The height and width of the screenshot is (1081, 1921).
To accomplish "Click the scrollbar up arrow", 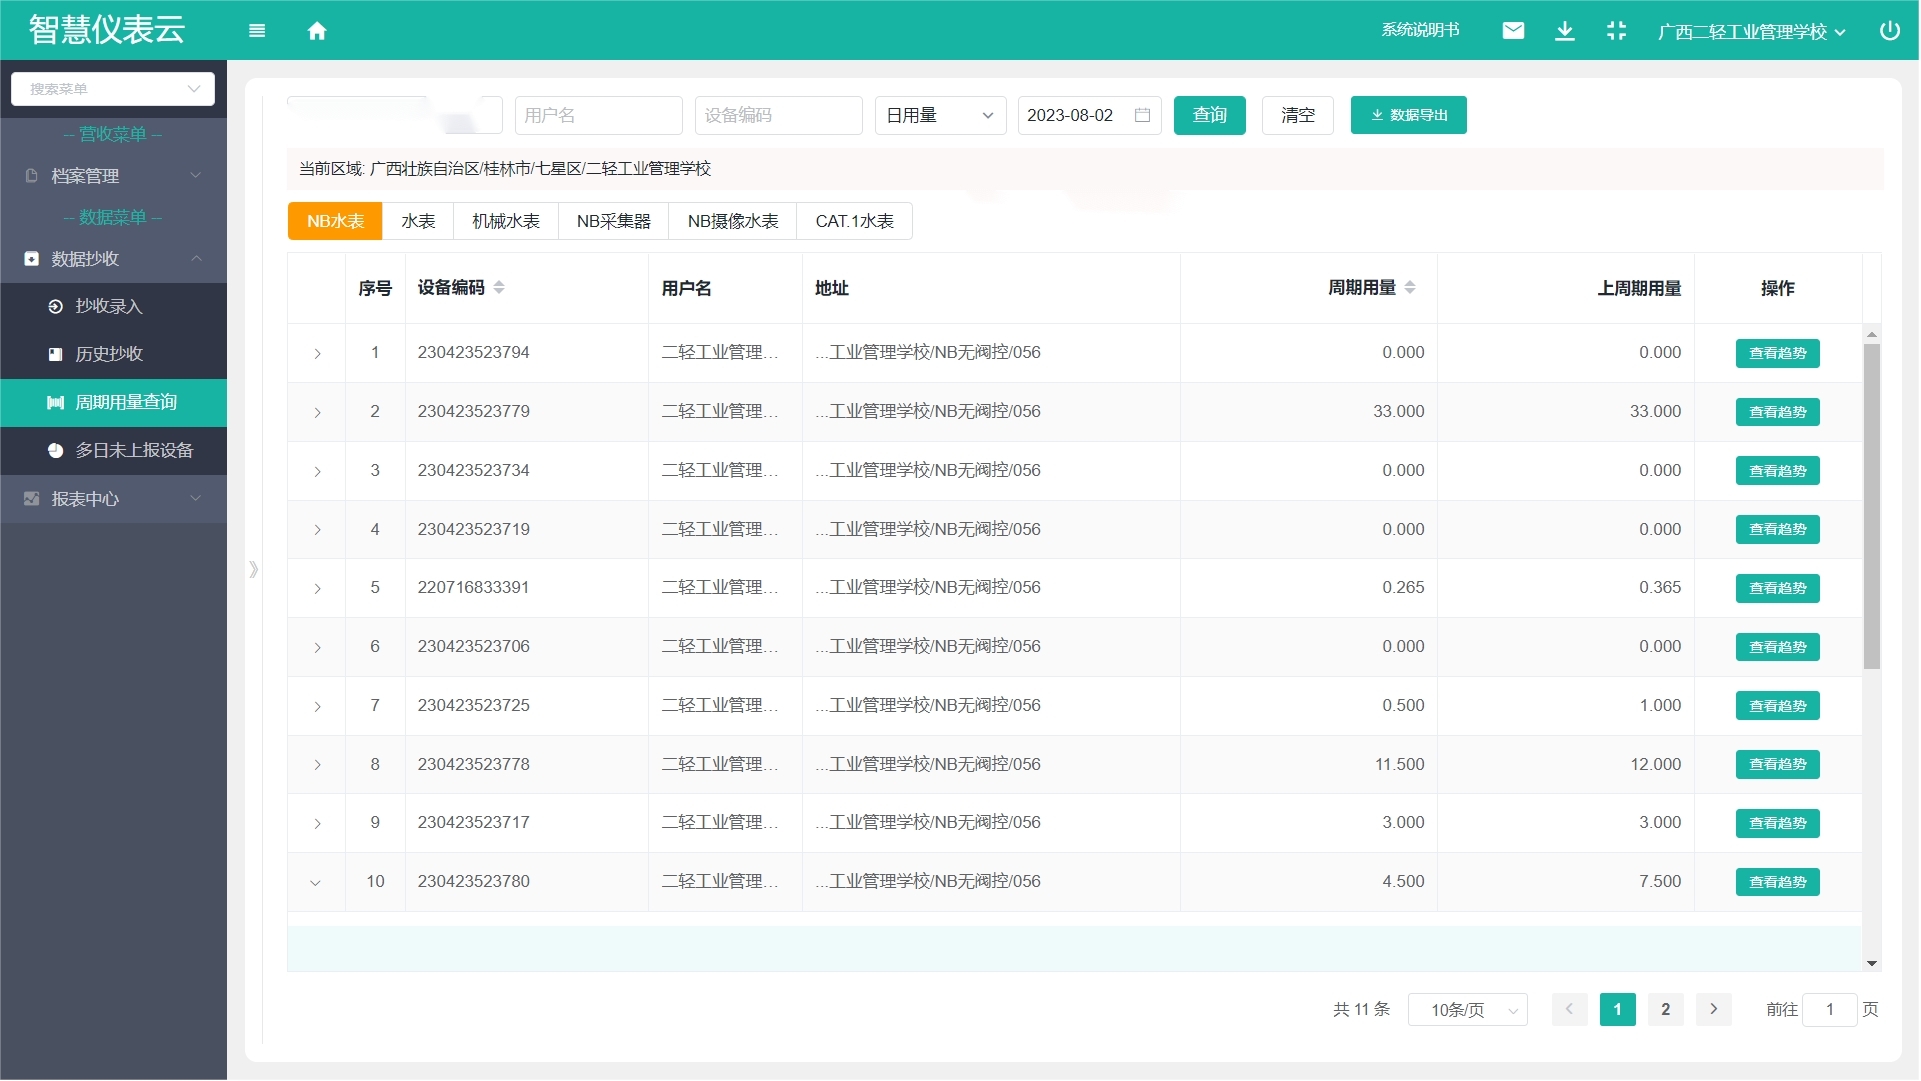I will 1871,334.
